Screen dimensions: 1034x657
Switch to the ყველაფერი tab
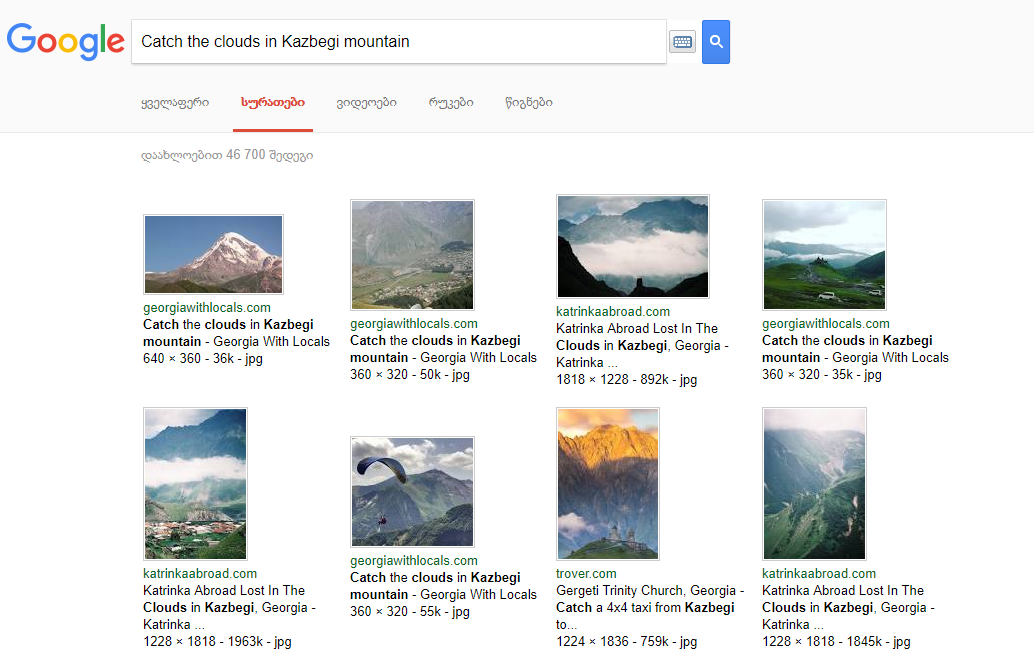click(x=175, y=102)
